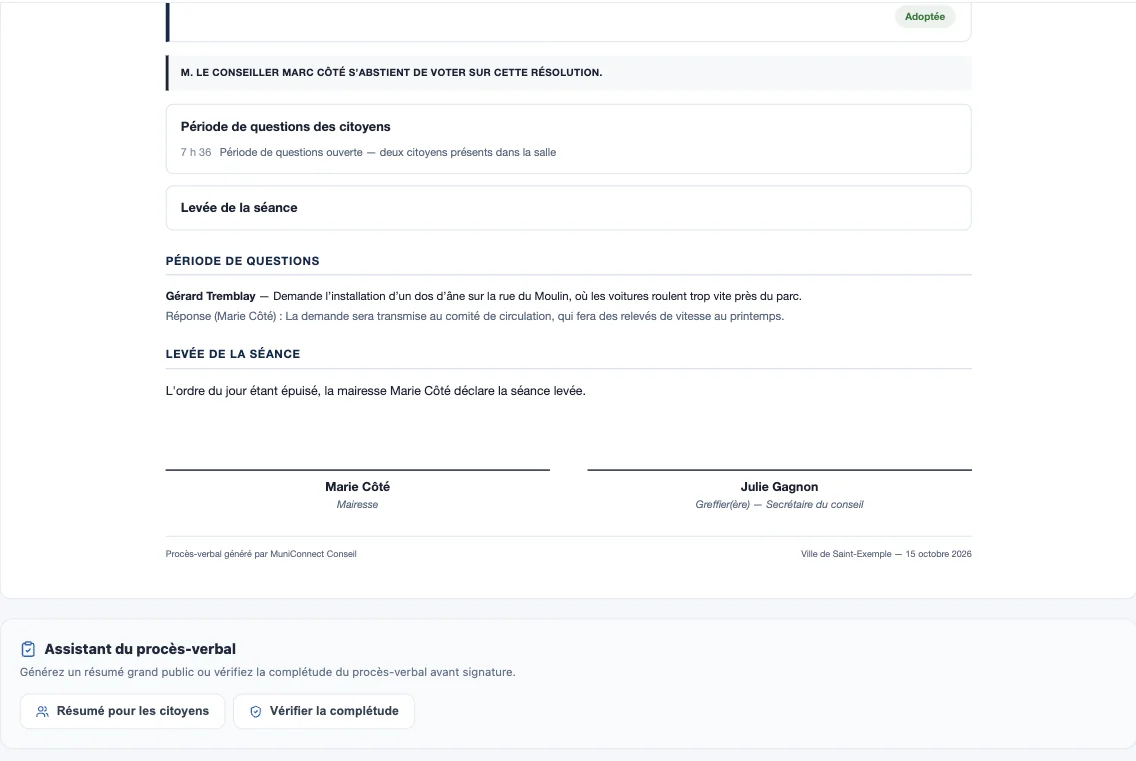1136x761 pixels.
Task: Click the shield icon in Vérifier la complétude
Action: [x=256, y=712]
